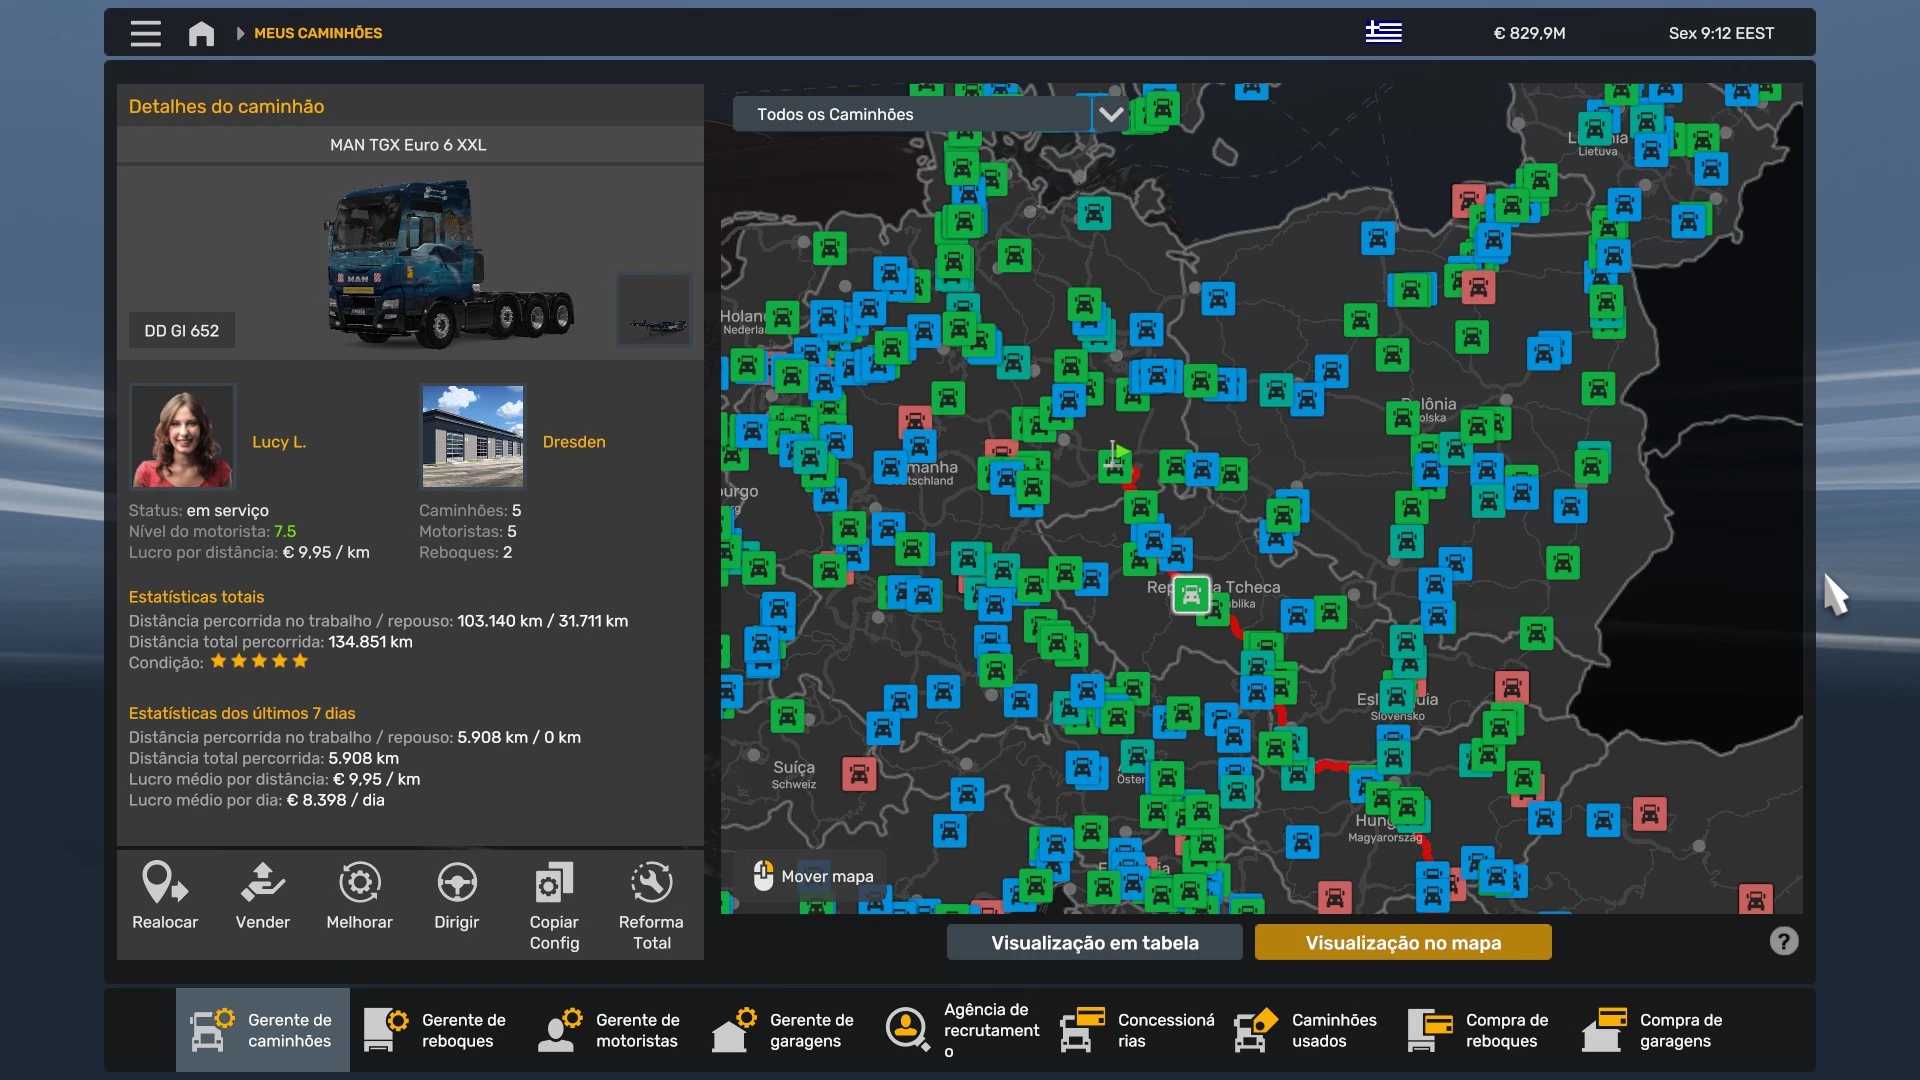Select Visualização no mapa view
This screenshot has height=1080, width=1920.
click(x=1403, y=942)
